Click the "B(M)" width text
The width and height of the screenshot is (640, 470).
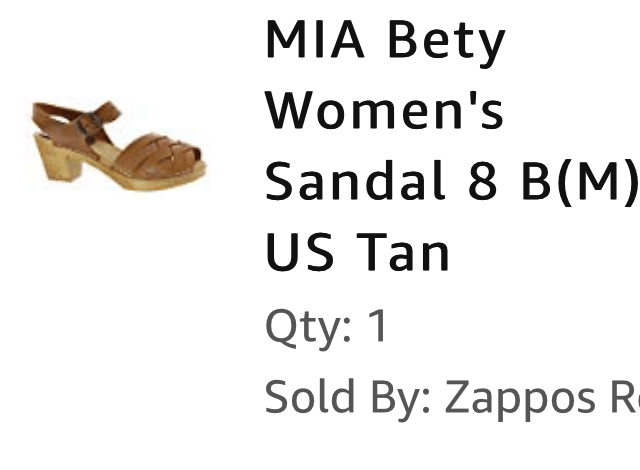click(x=574, y=182)
